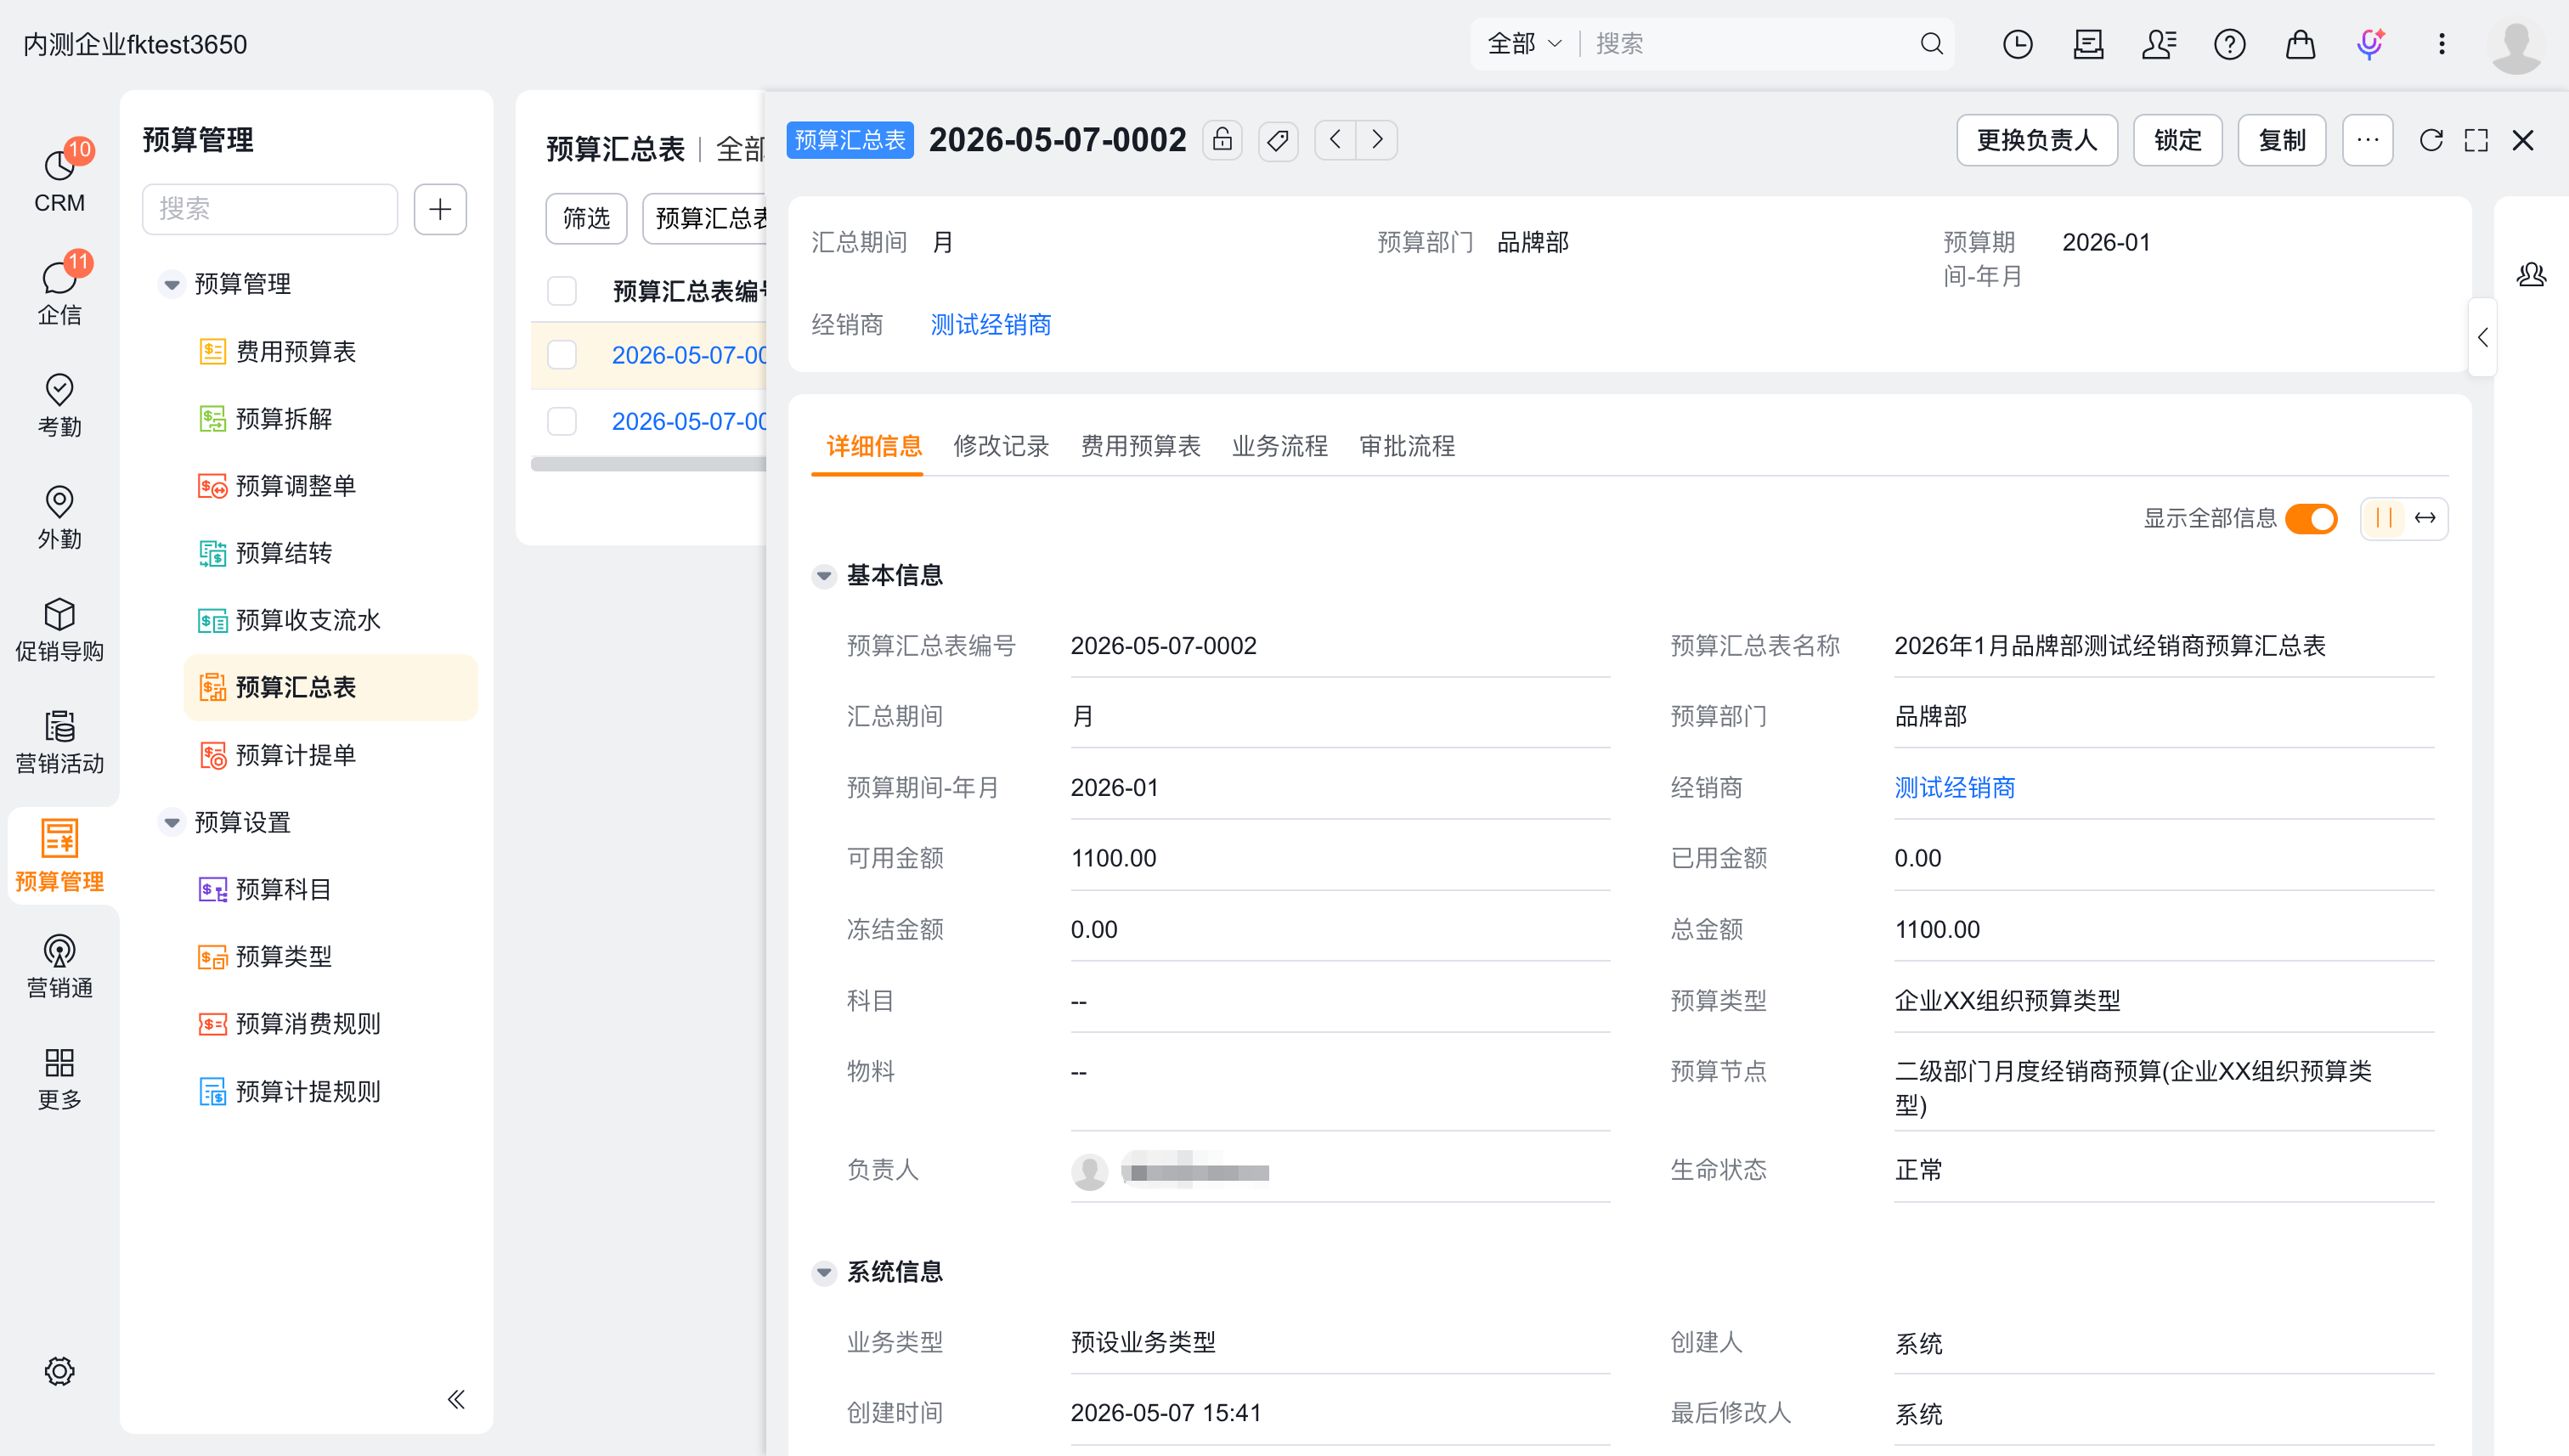Click the 复制 button

click(2281, 140)
